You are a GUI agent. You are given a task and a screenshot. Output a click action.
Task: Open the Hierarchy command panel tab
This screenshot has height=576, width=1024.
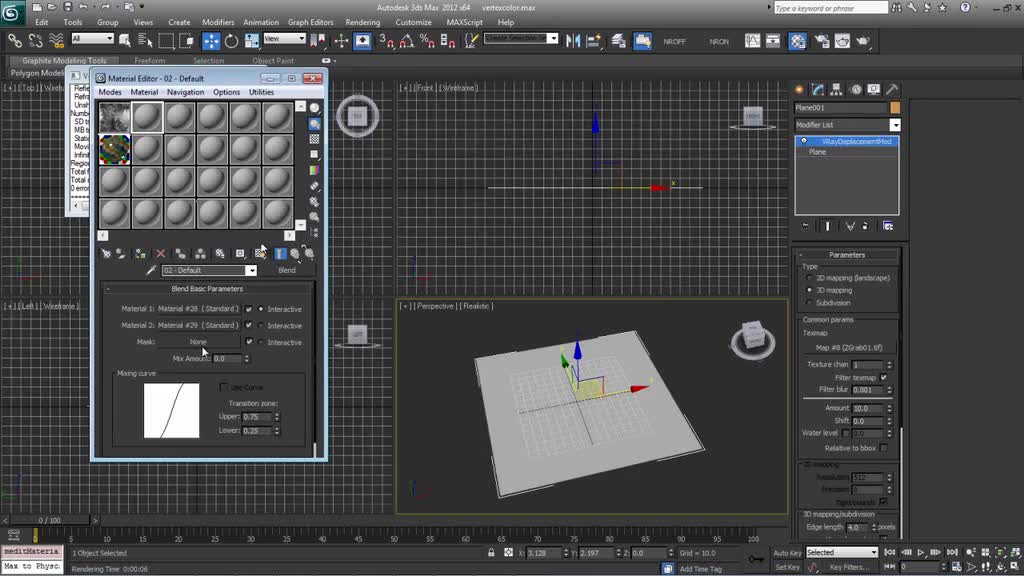(836, 89)
